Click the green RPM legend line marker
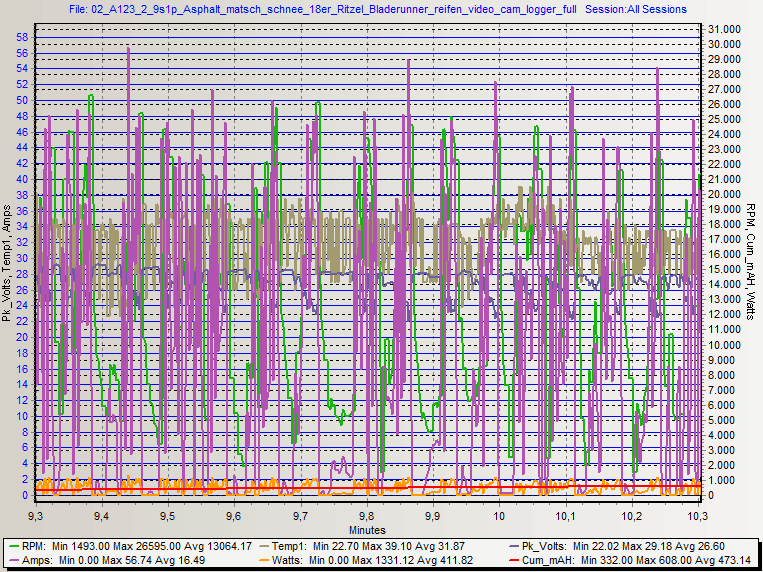This screenshot has width=763, height=572. (13, 545)
